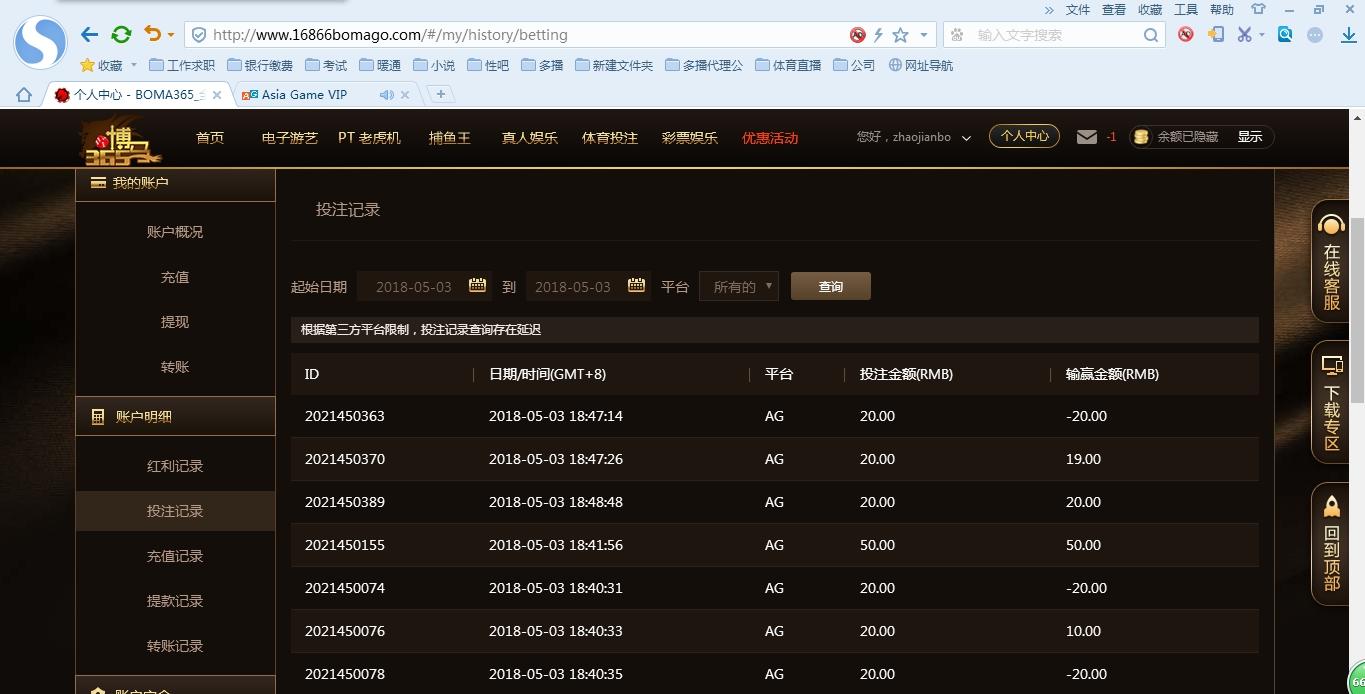The image size is (1365, 694).
Task: Open the 收藏 favorites star in bookmarks bar
Action: 101,65
